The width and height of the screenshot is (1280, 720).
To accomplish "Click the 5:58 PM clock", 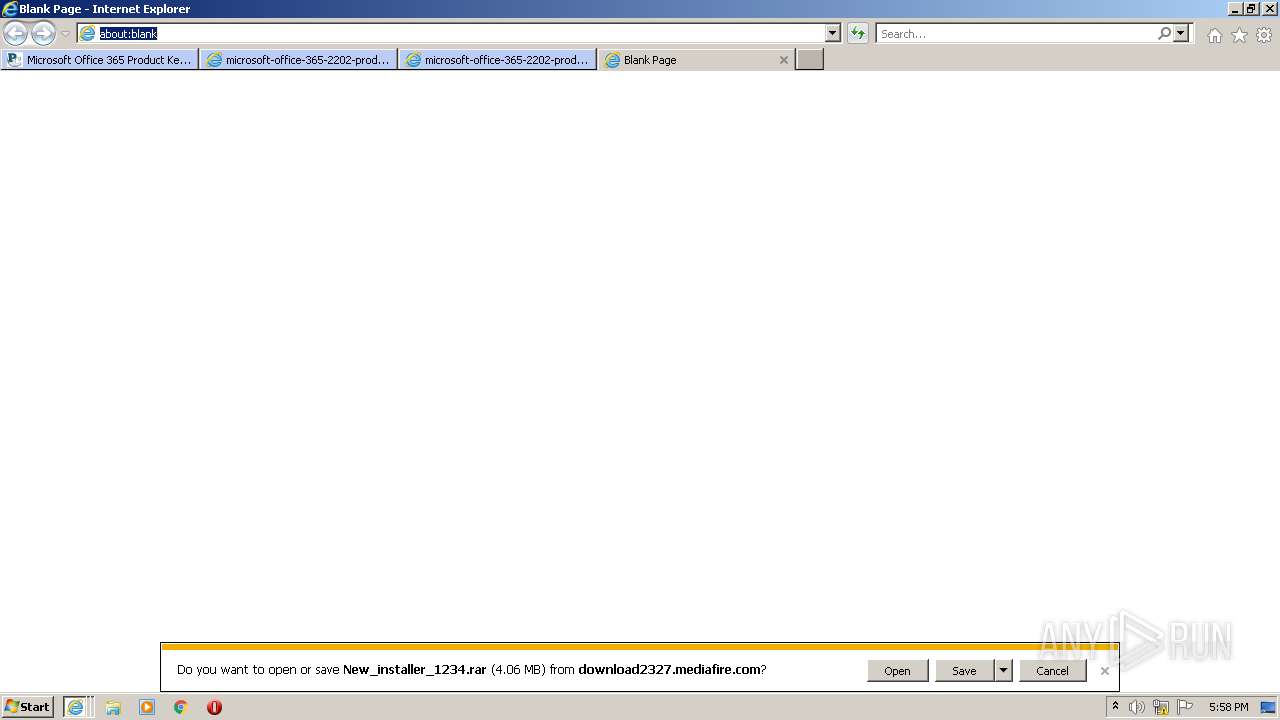I will coord(1228,707).
